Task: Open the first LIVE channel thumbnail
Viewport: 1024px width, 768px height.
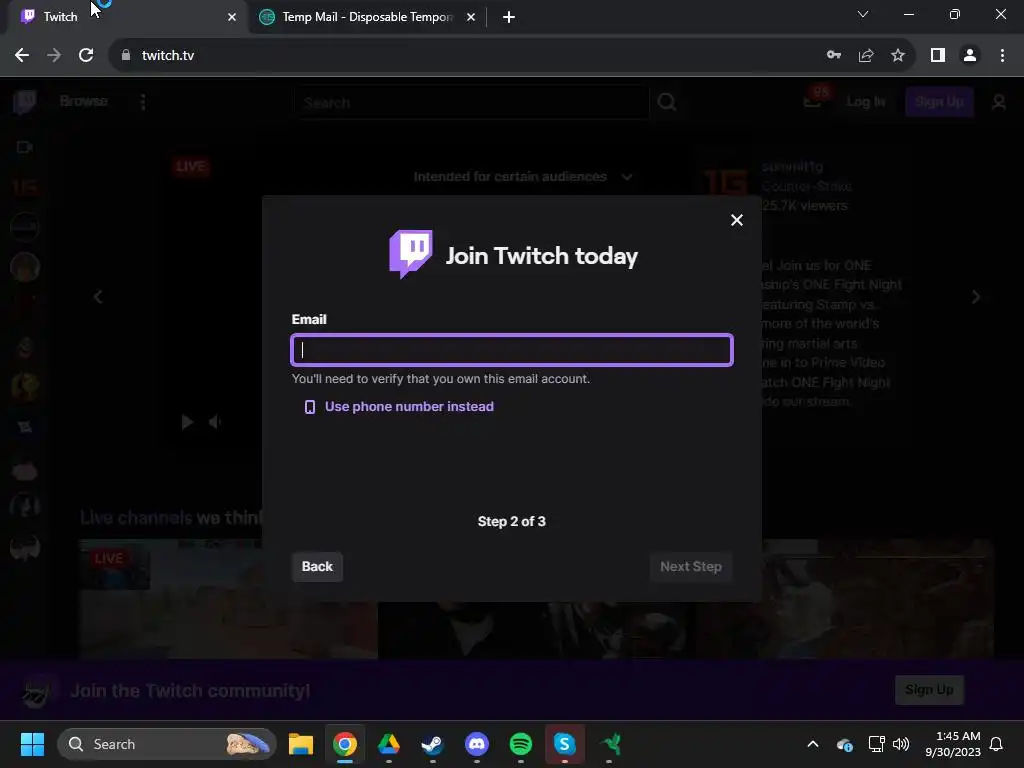Action: (x=229, y=599)
